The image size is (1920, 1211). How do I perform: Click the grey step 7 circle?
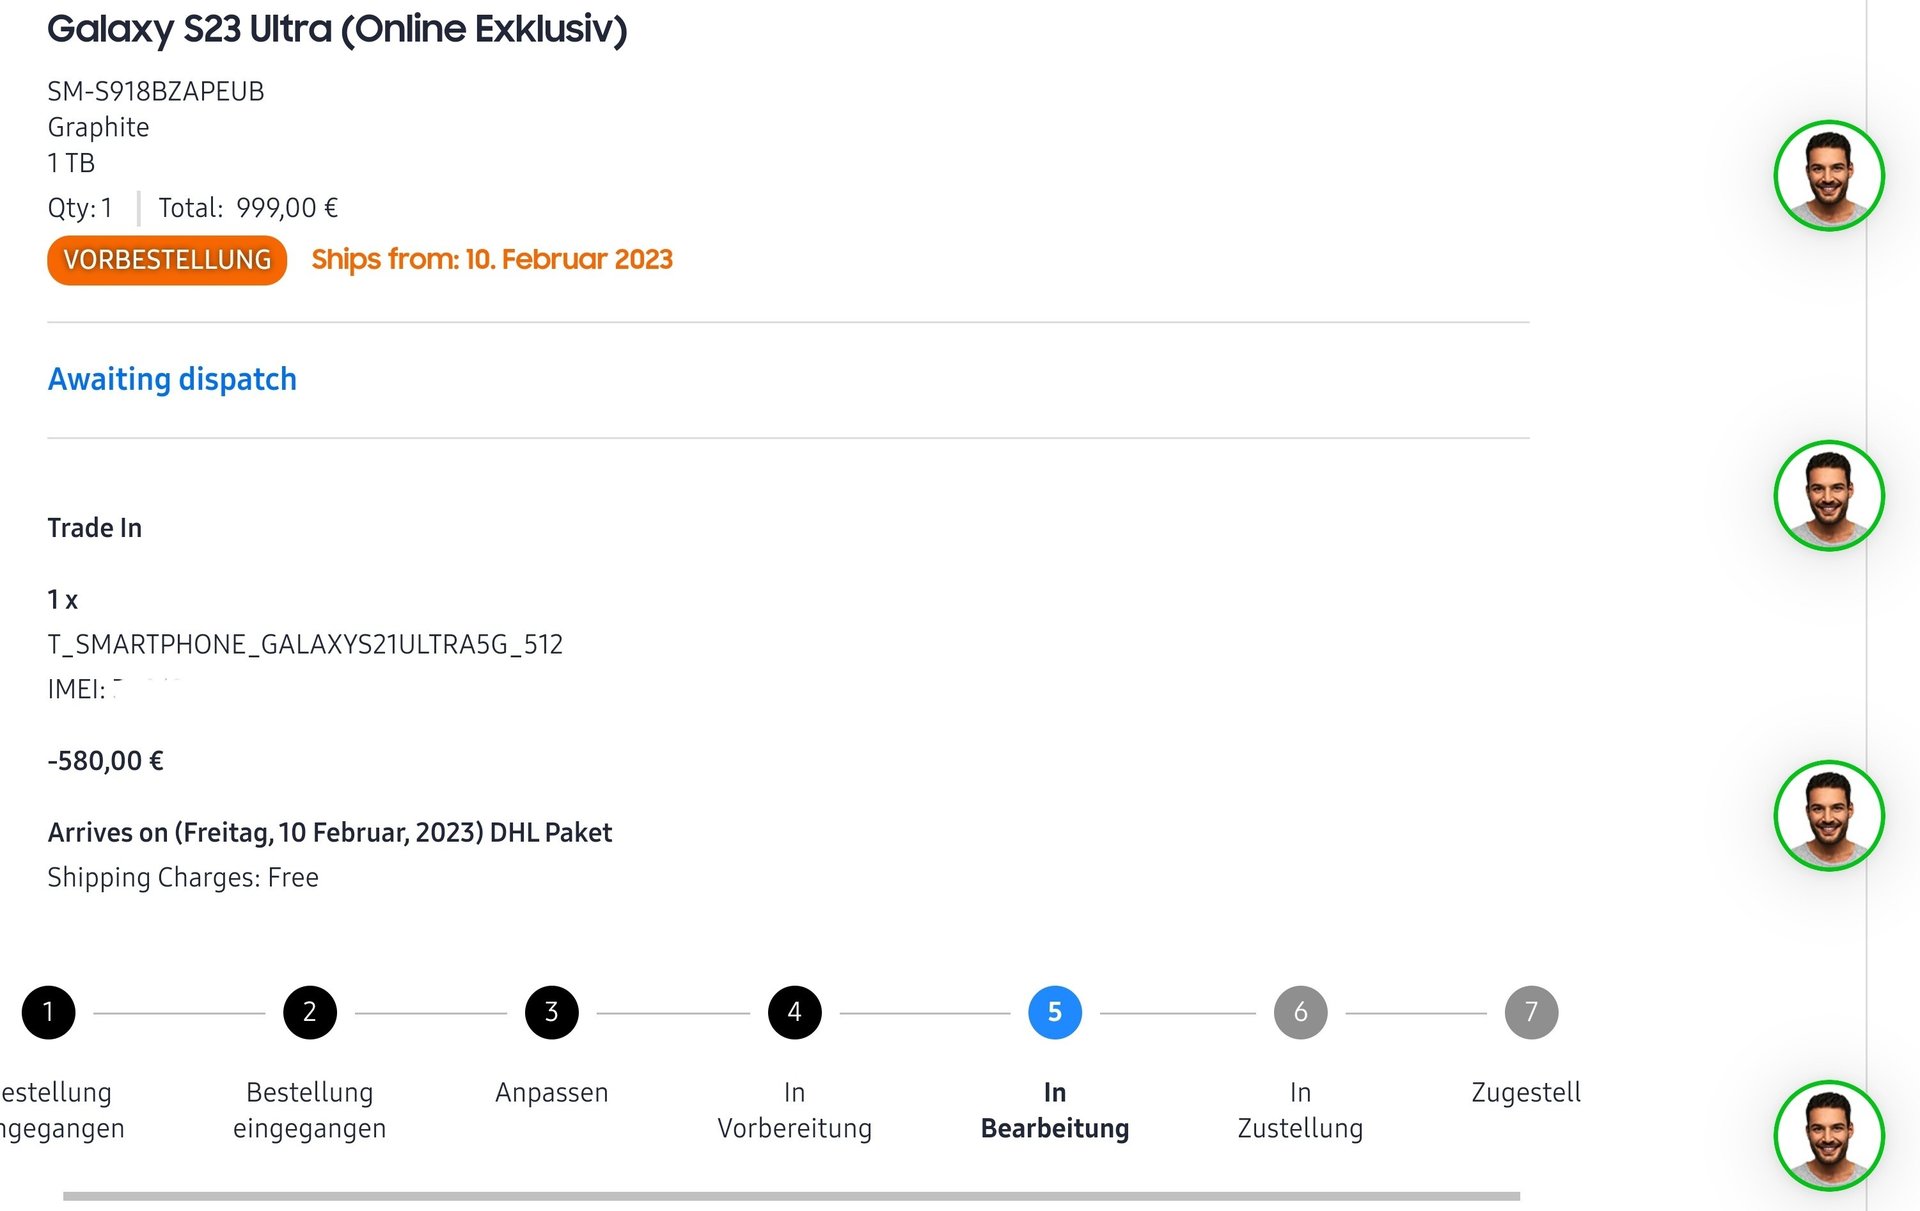1531,1012
